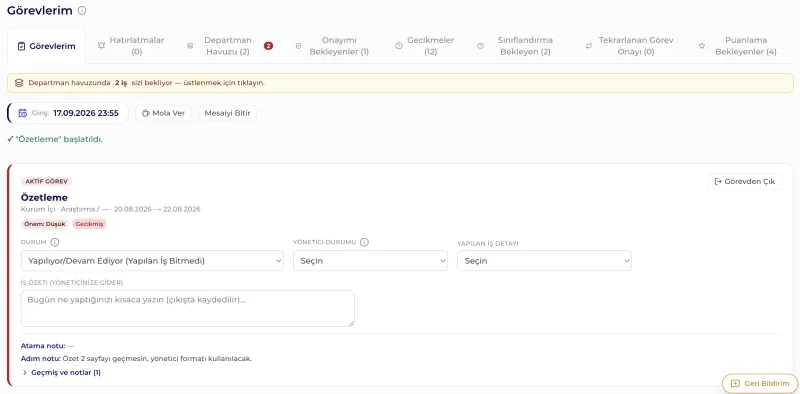Click into the İş Özeti text area
Screen dimensions: 800x394
188,308
